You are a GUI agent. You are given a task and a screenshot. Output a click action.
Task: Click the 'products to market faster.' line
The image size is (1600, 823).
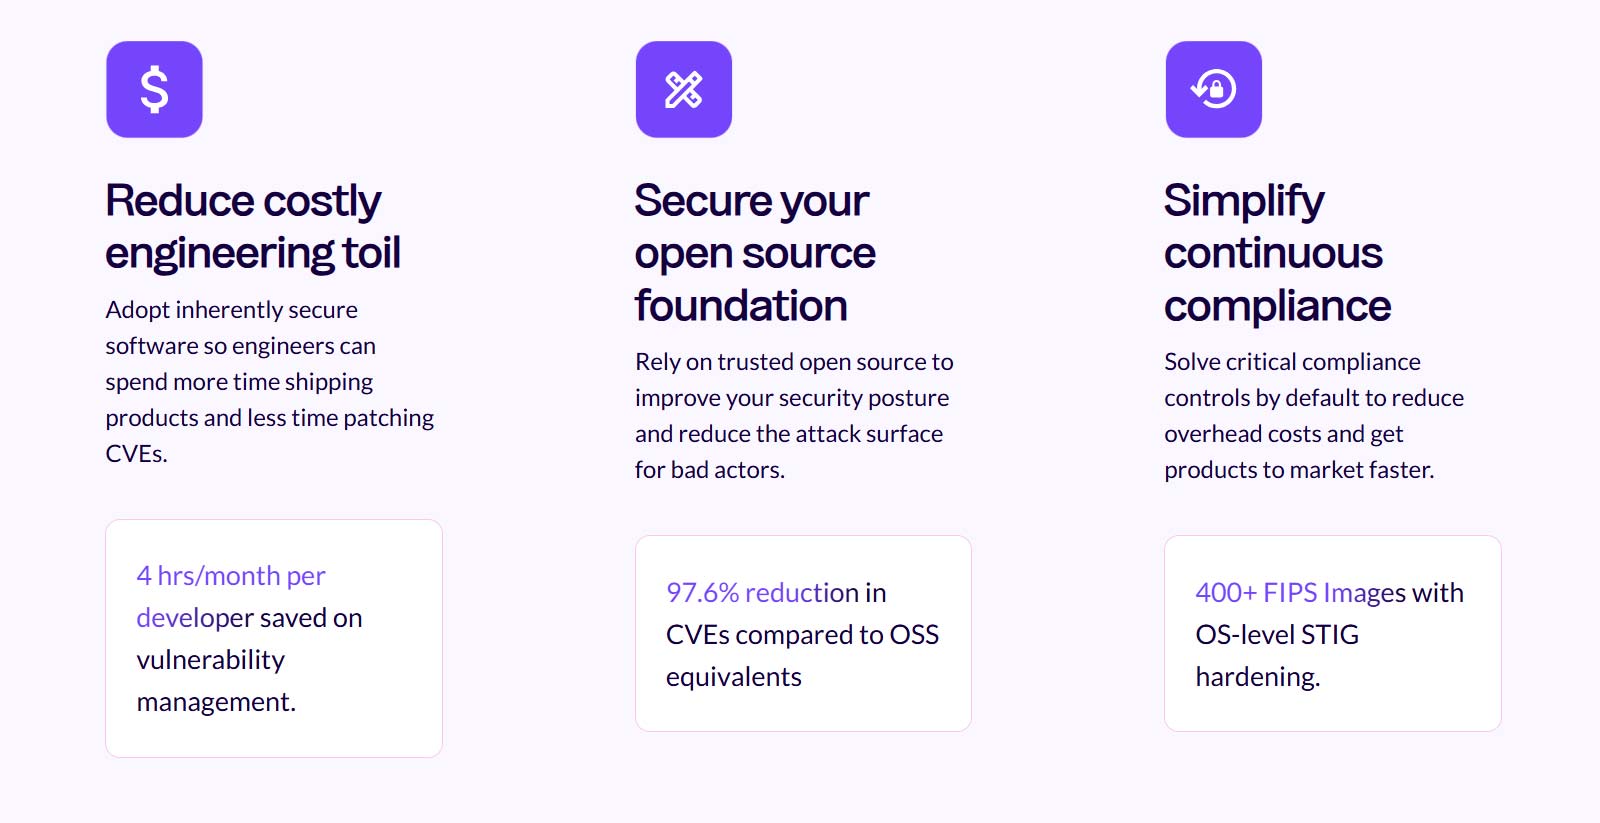1299,470
